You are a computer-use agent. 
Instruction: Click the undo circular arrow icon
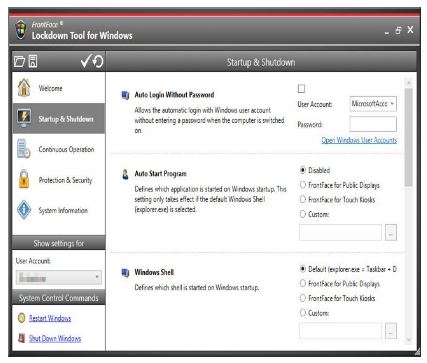click(98, 61)
